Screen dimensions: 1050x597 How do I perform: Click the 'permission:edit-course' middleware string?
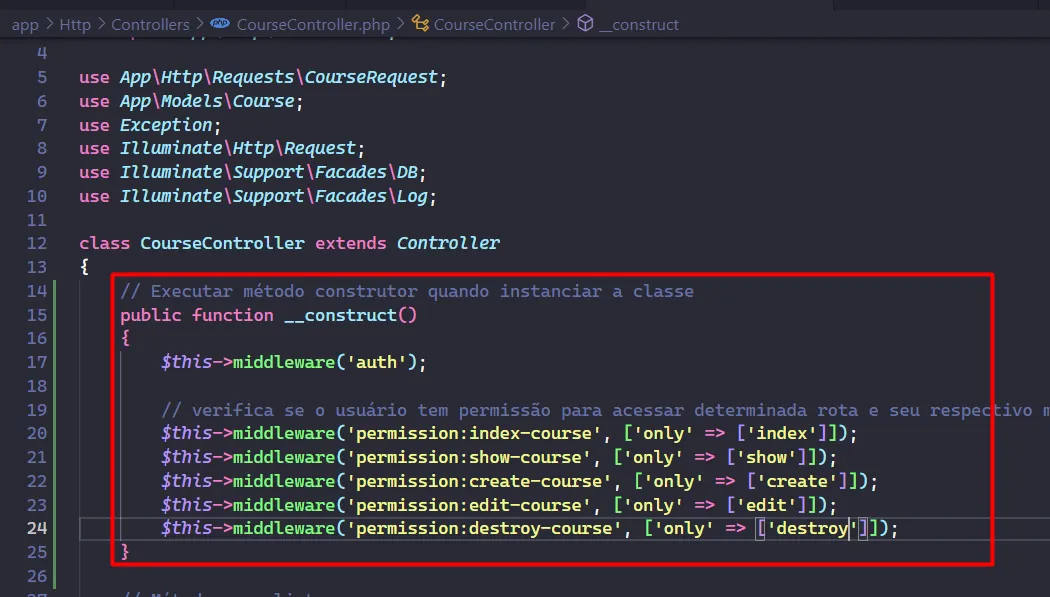coord(471,504)
